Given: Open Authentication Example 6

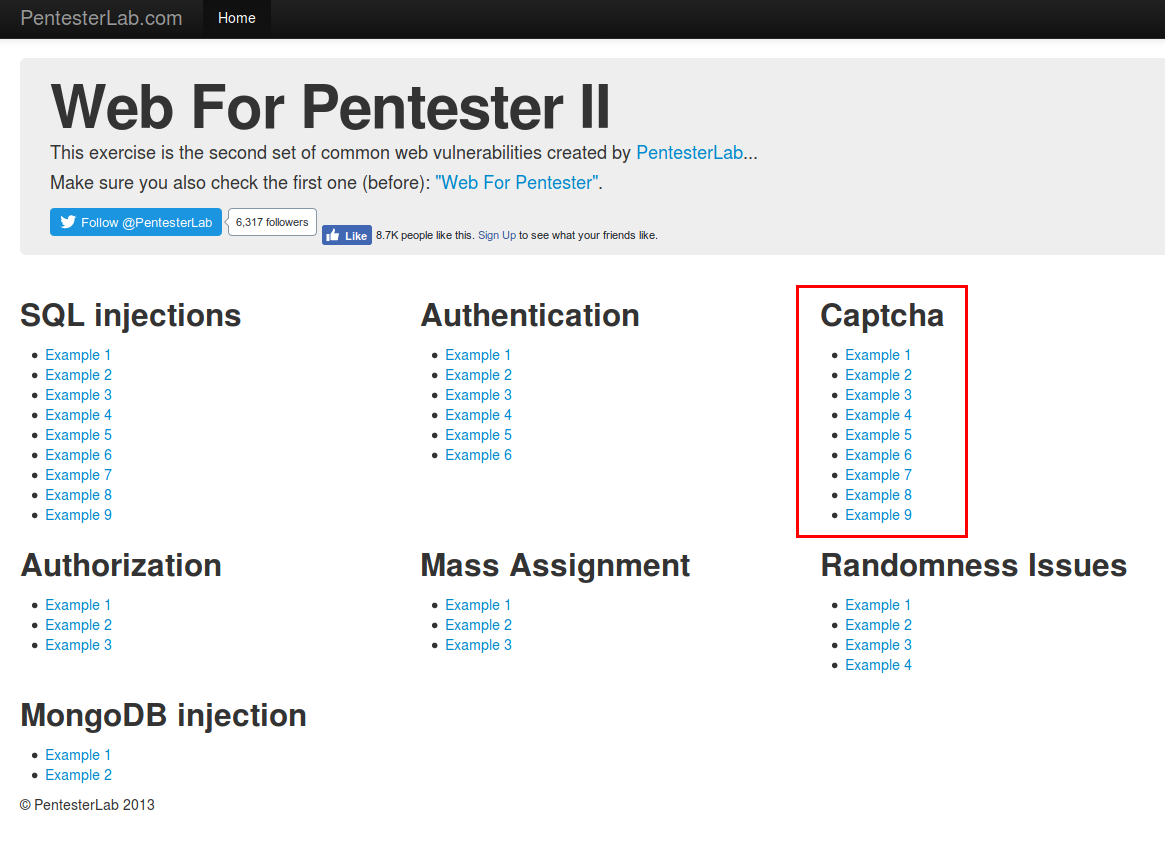Looking at the screenshot, I should coord(478,455).
